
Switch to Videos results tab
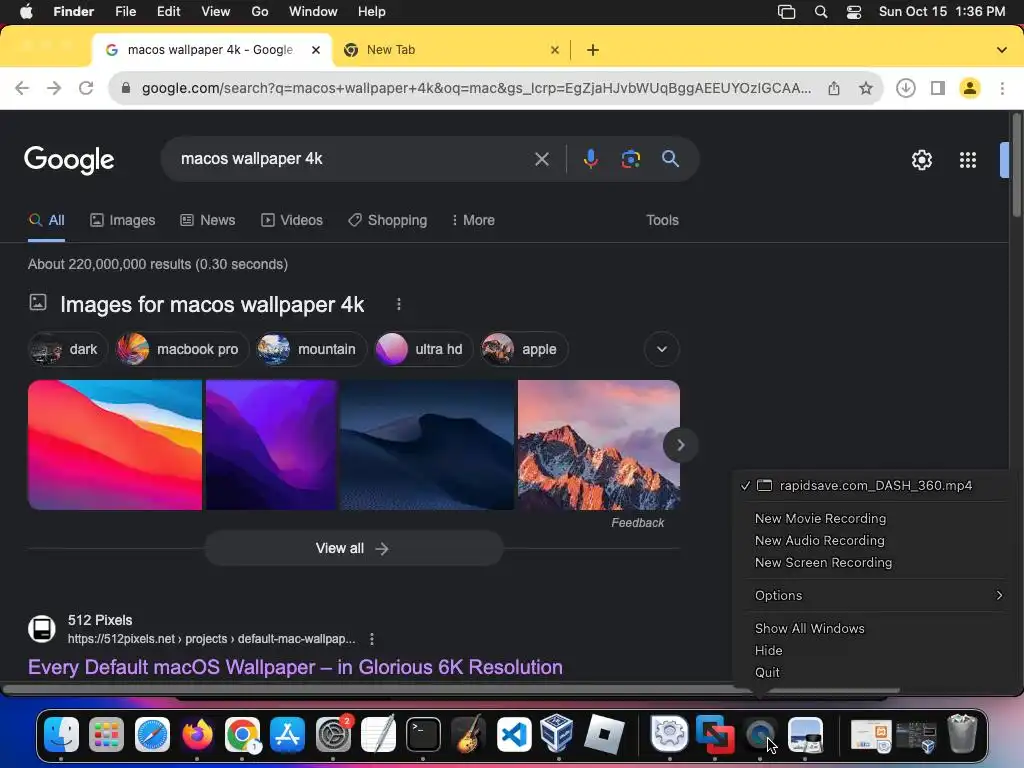(292, 220)
